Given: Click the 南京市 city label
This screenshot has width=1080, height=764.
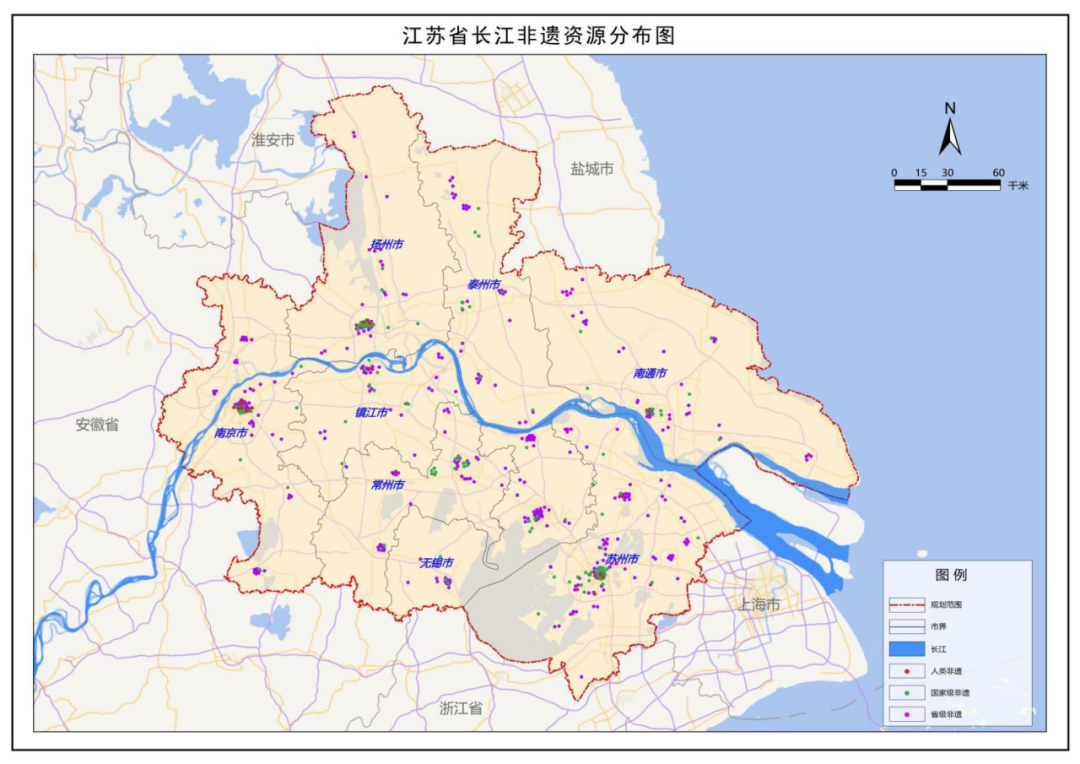Looking at the screenshot, I should tap(231, 433).
